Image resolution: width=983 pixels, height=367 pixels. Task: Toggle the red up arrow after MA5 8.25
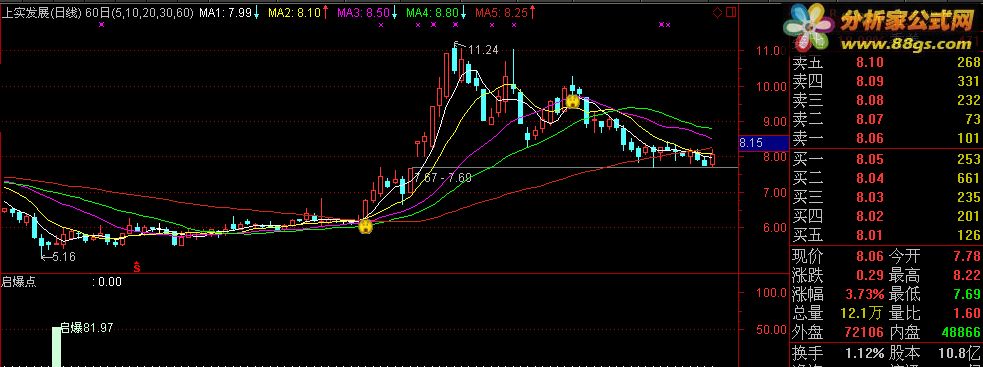[x=532, y=12]
